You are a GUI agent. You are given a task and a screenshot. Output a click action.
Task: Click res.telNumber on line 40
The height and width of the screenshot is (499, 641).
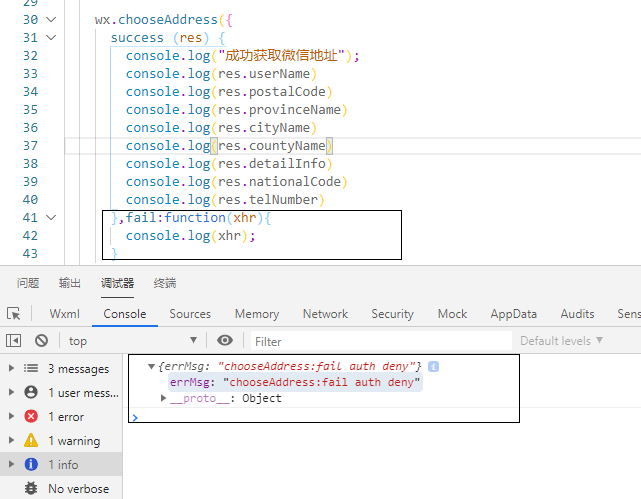click(268, 200)
